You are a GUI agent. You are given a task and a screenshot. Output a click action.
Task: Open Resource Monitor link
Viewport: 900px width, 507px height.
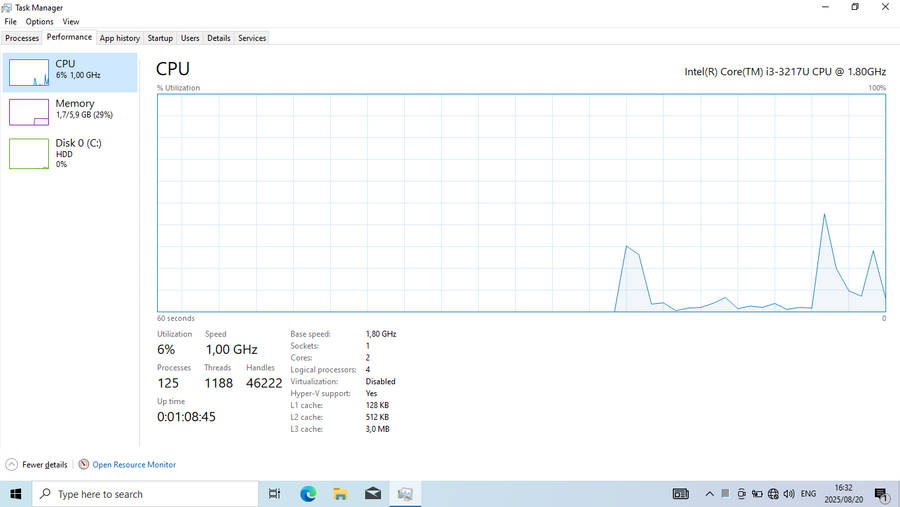pyautogui.click(x=133, y=465)
